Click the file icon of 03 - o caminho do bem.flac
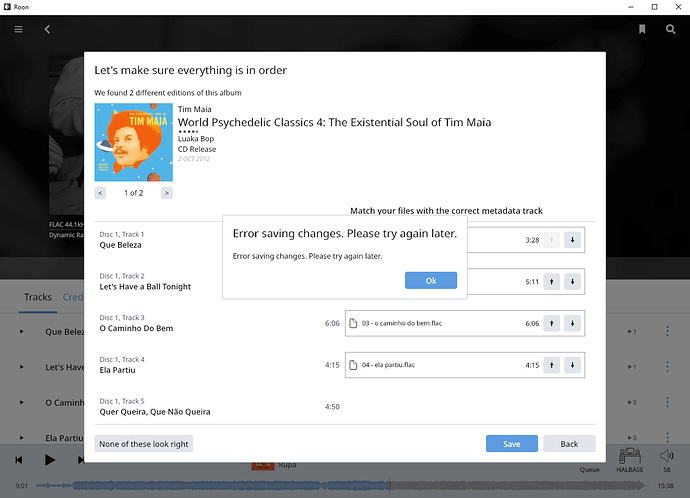Screen dimensions: 690x498 pos(353,323)
